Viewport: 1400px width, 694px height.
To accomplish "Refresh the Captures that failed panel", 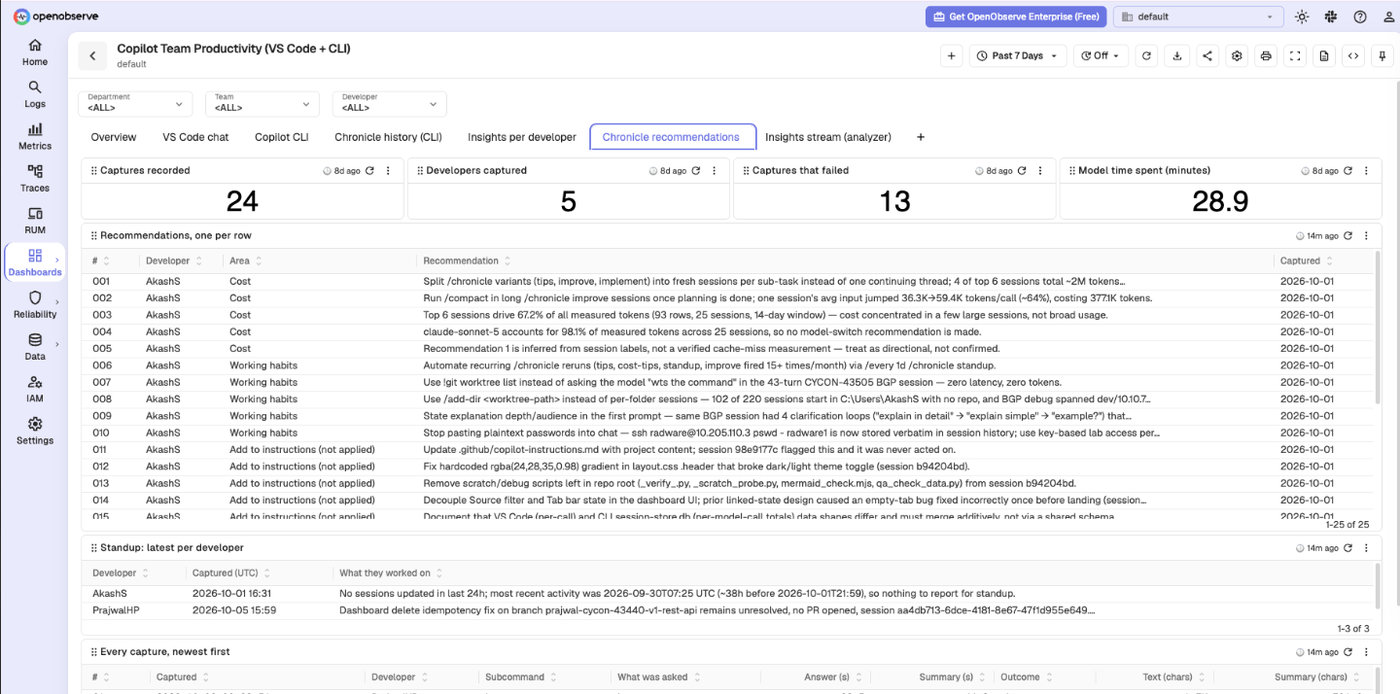I will coord(1022,171).
